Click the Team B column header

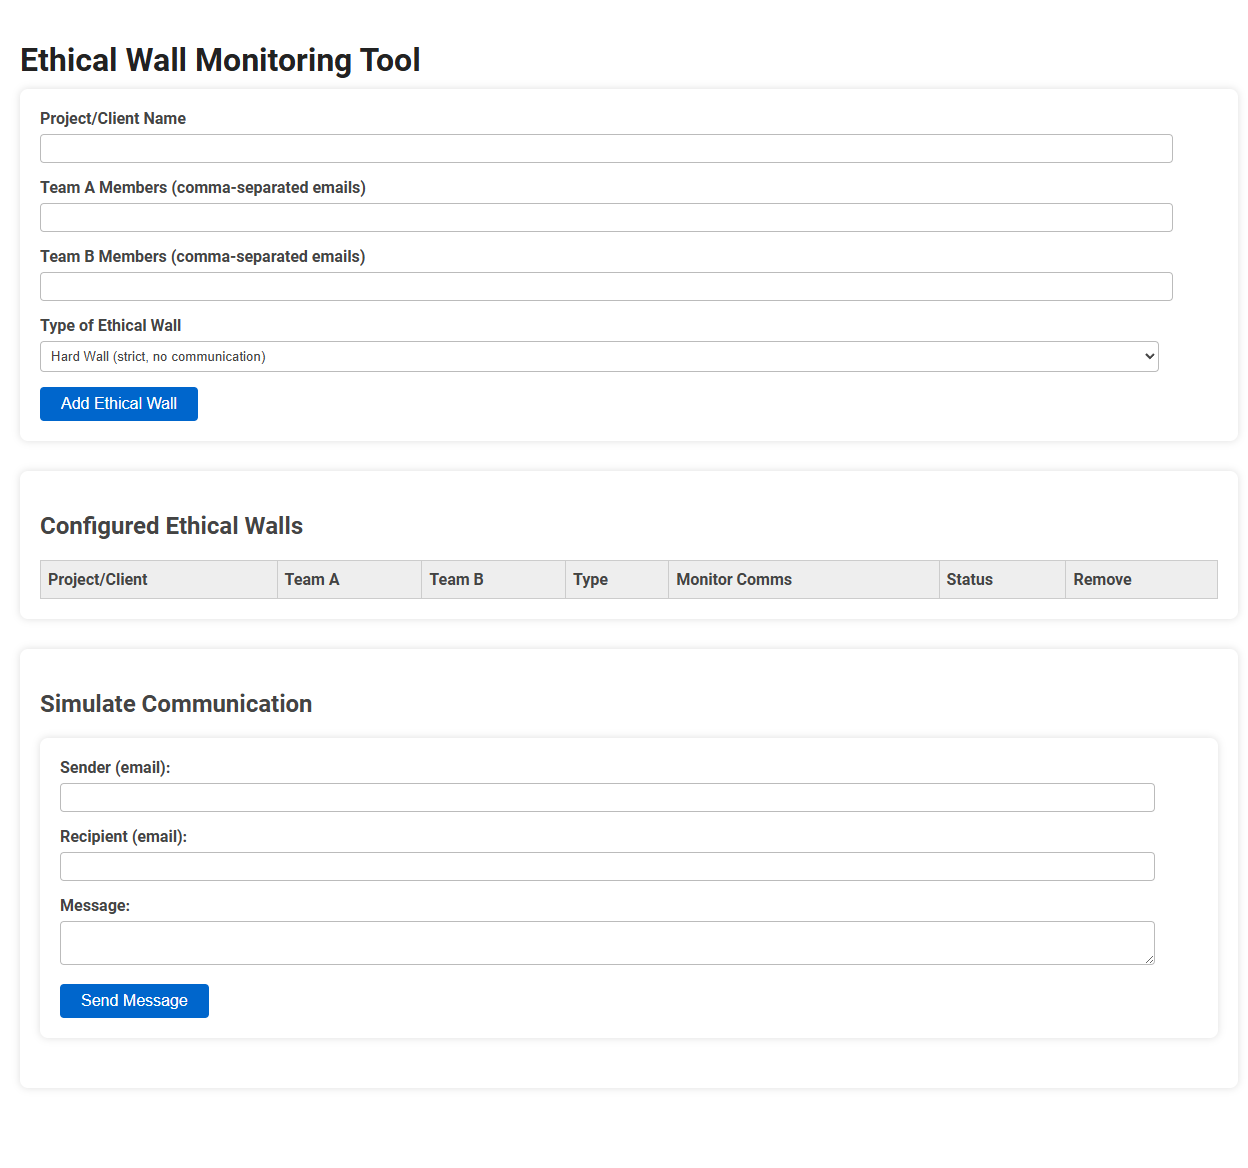455,579
